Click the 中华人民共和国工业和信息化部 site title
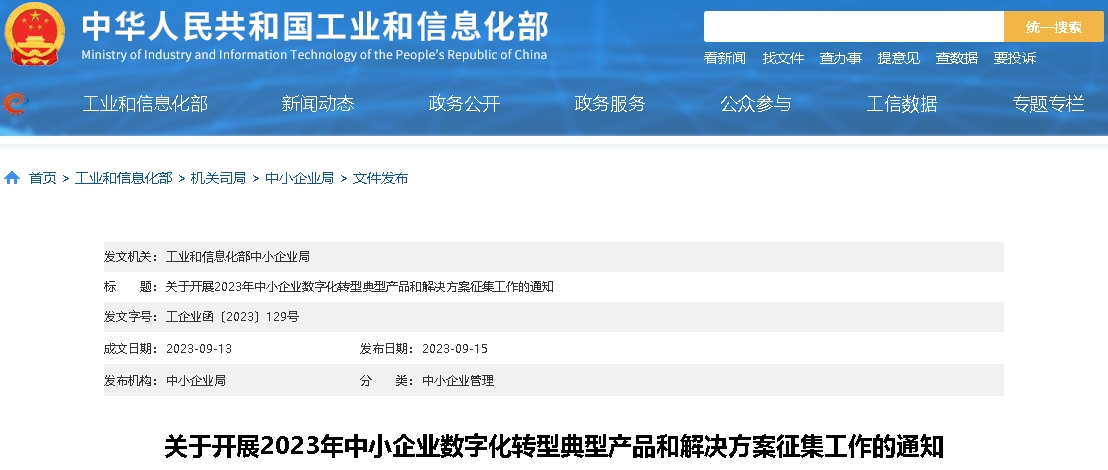This screenshot has width=1108, height=470. coord(315,27)
